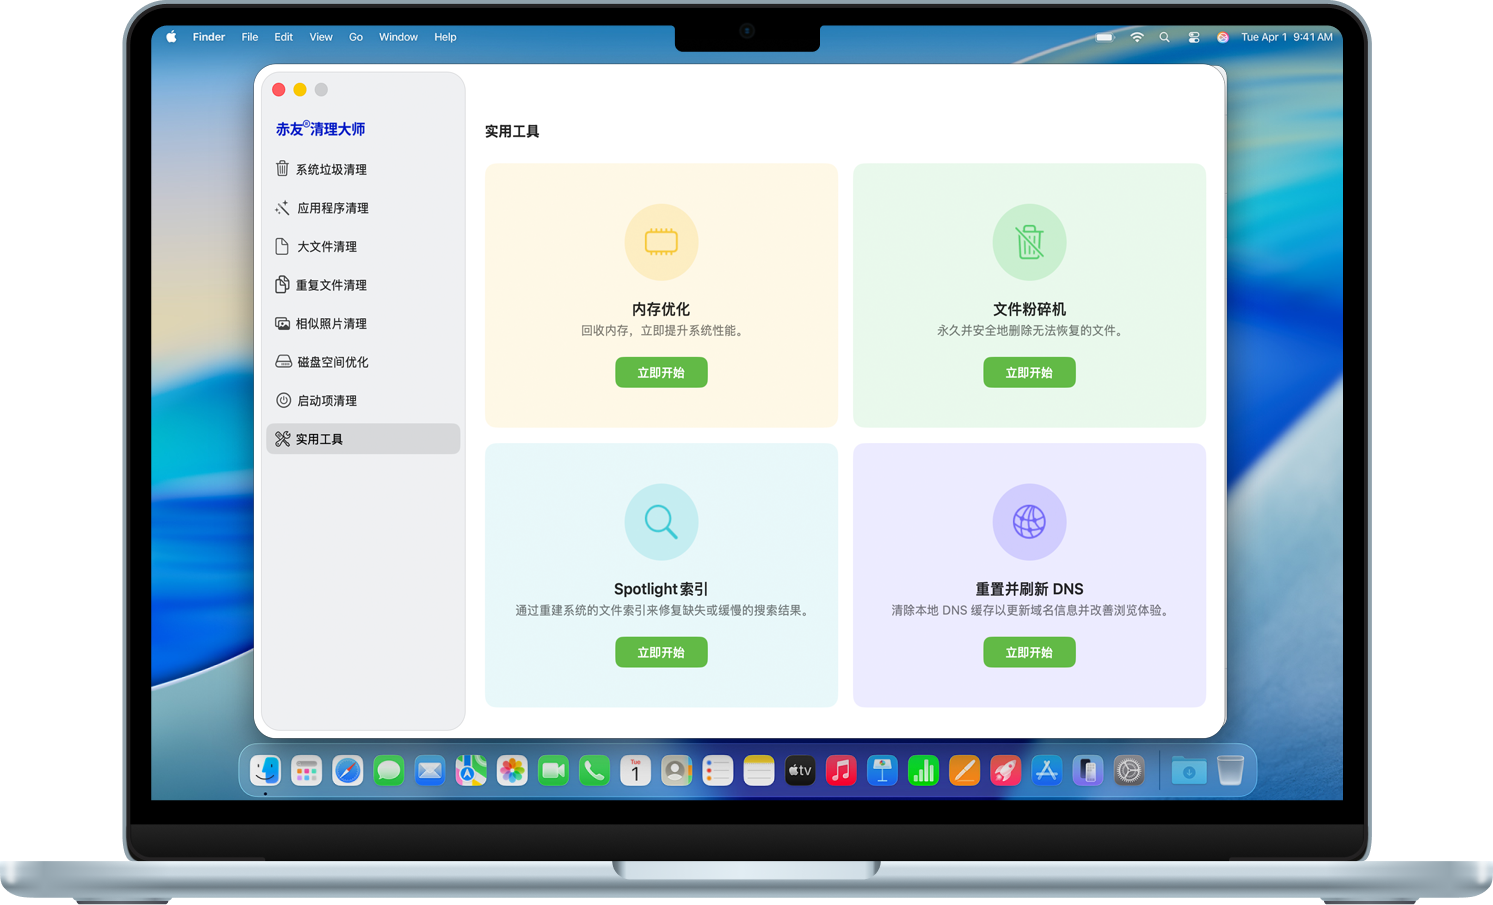Select the 大文件清理 document icon

point(283,246)
